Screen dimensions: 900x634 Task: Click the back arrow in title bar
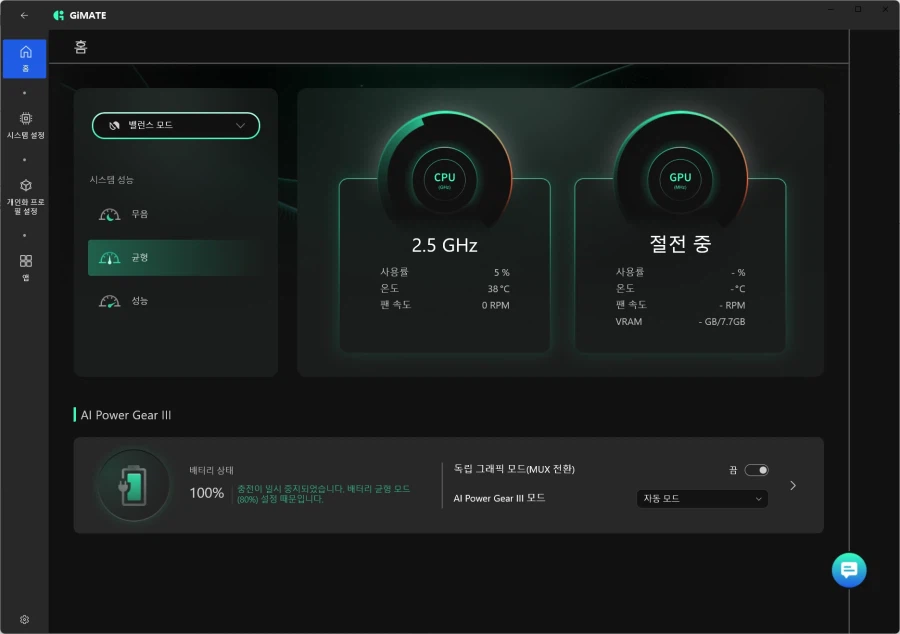pyautogui.click(x=24, y=15)
